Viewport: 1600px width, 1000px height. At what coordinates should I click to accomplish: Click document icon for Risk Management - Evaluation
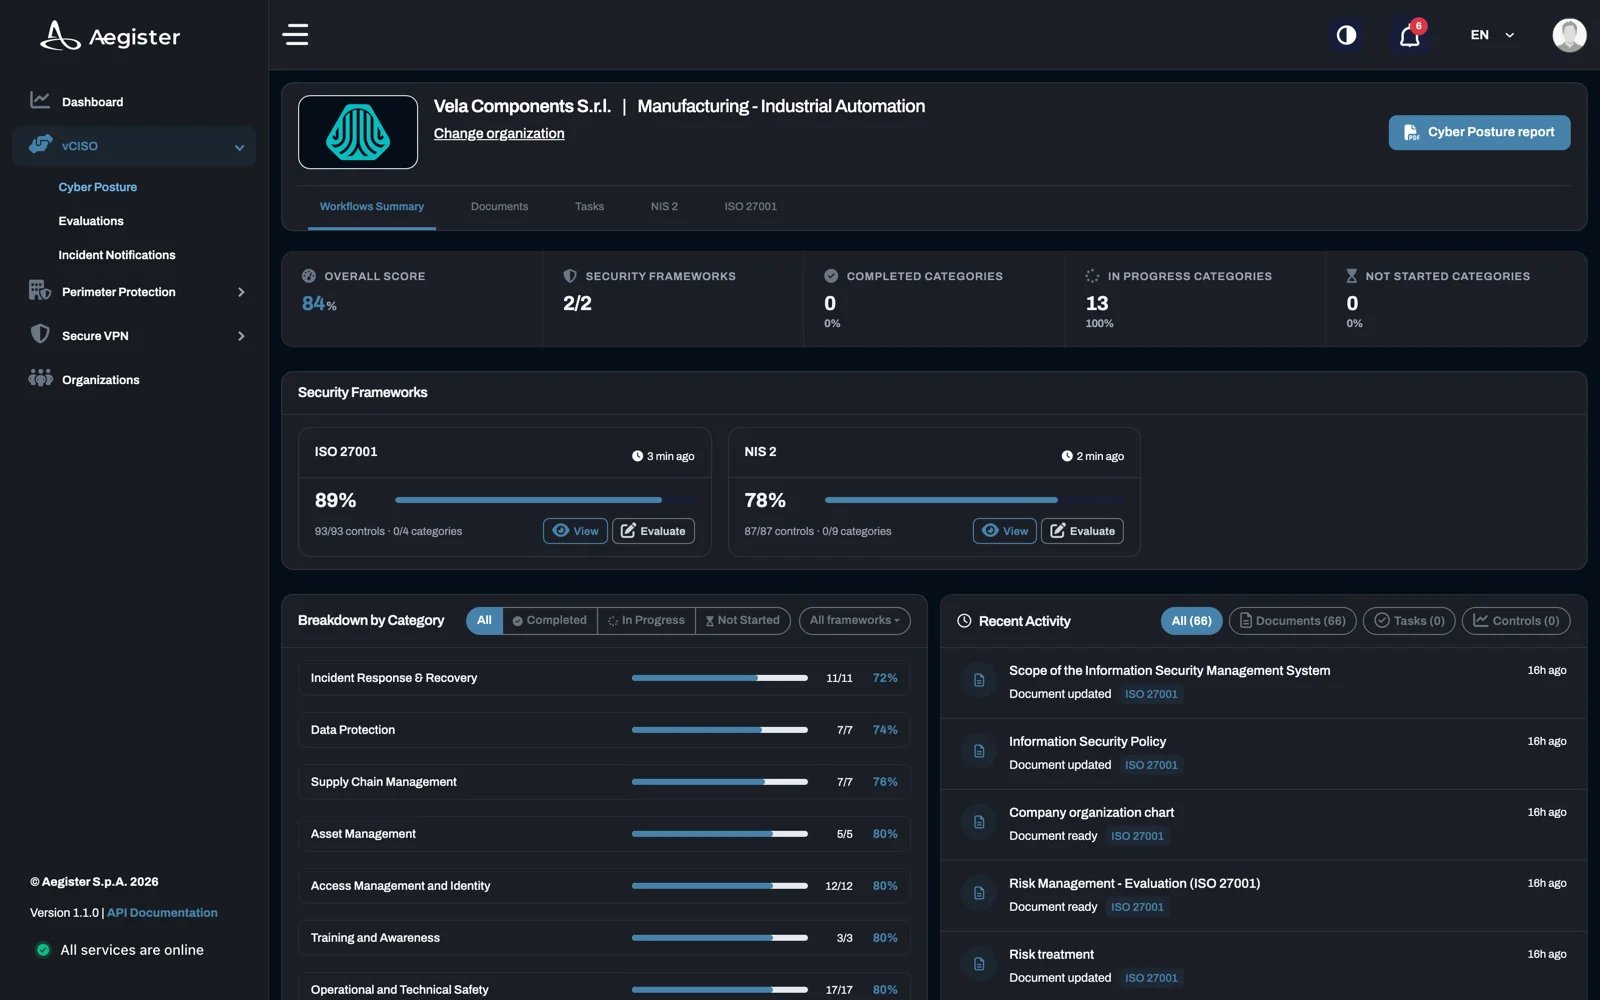(x=979, y=894)
